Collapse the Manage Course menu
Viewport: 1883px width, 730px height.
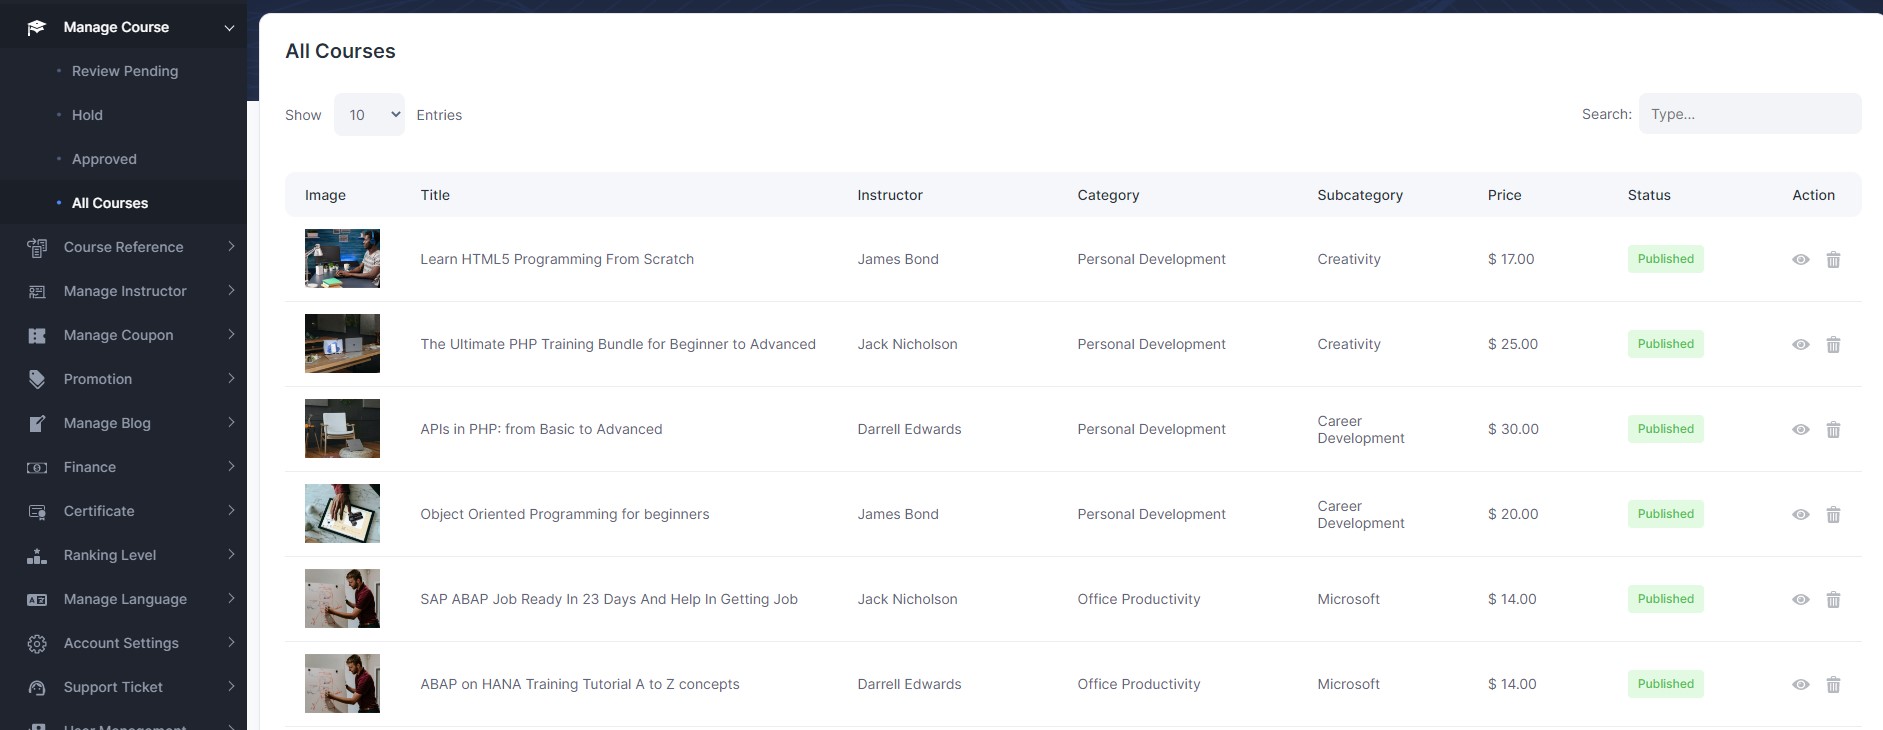[228, 28]
